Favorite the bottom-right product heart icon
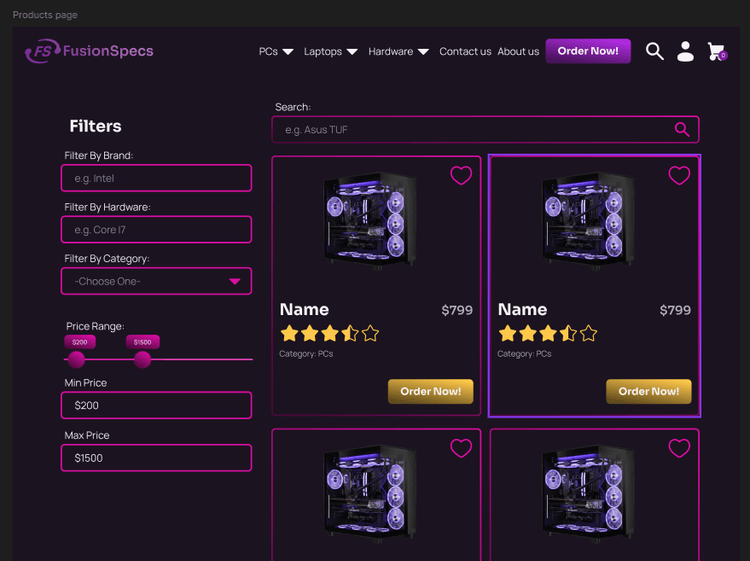The width and height of the screenshot is (750, 561). point(679,448)
